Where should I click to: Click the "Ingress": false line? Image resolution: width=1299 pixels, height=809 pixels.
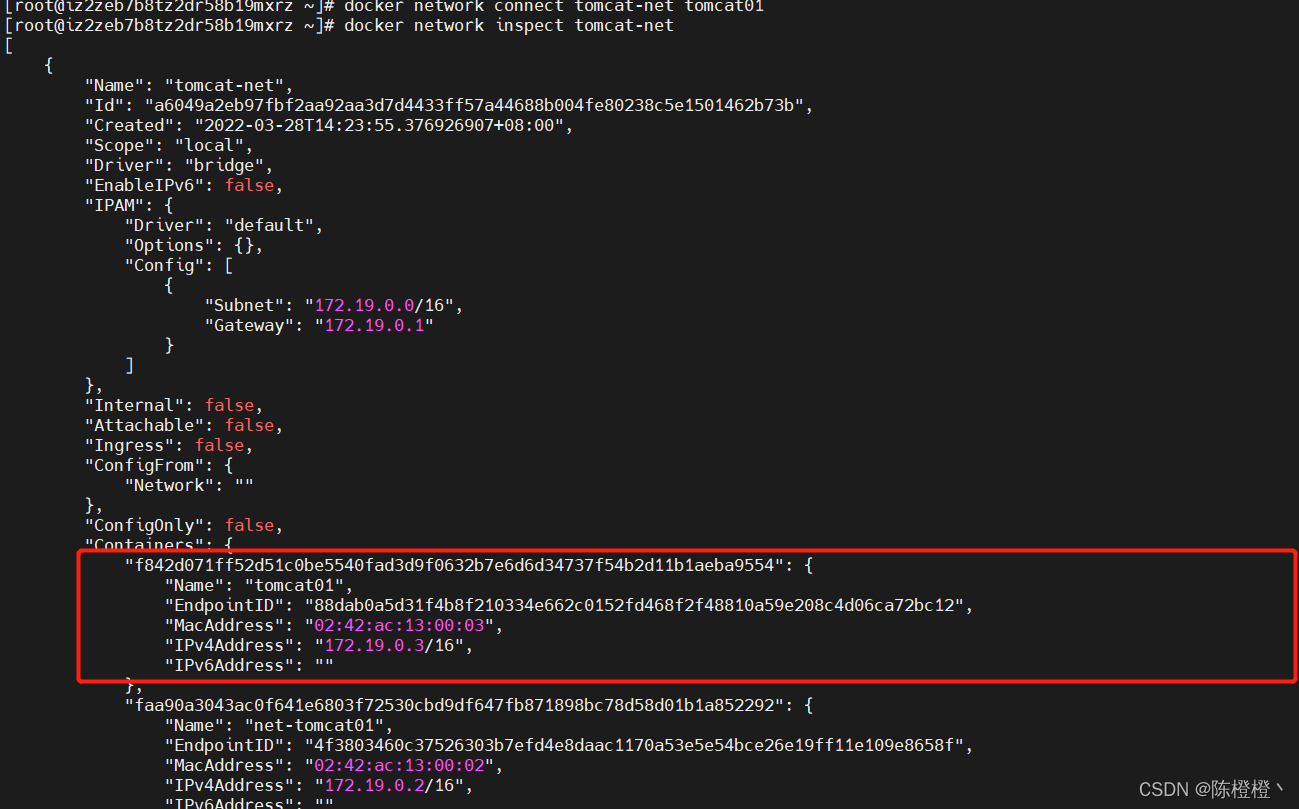click(x=169, y=445)
